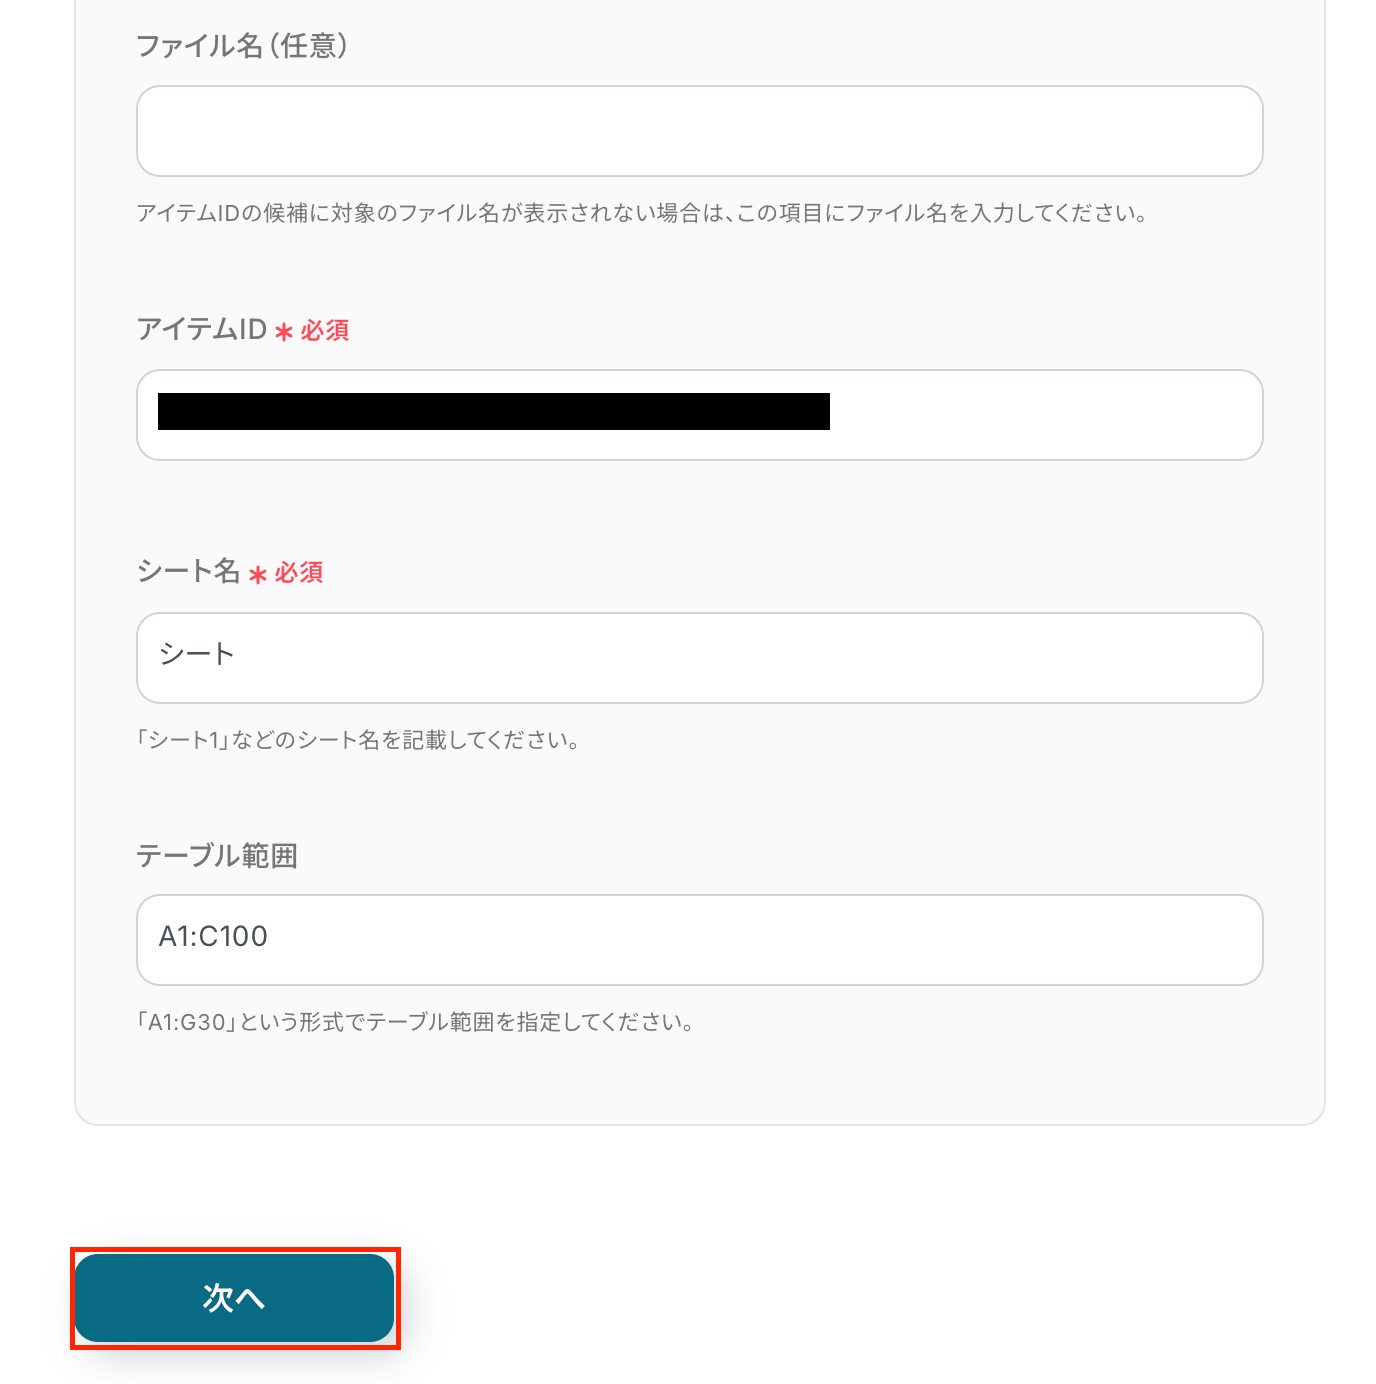Click the アイテムIDの候補 helper text

tap(641, 213)
